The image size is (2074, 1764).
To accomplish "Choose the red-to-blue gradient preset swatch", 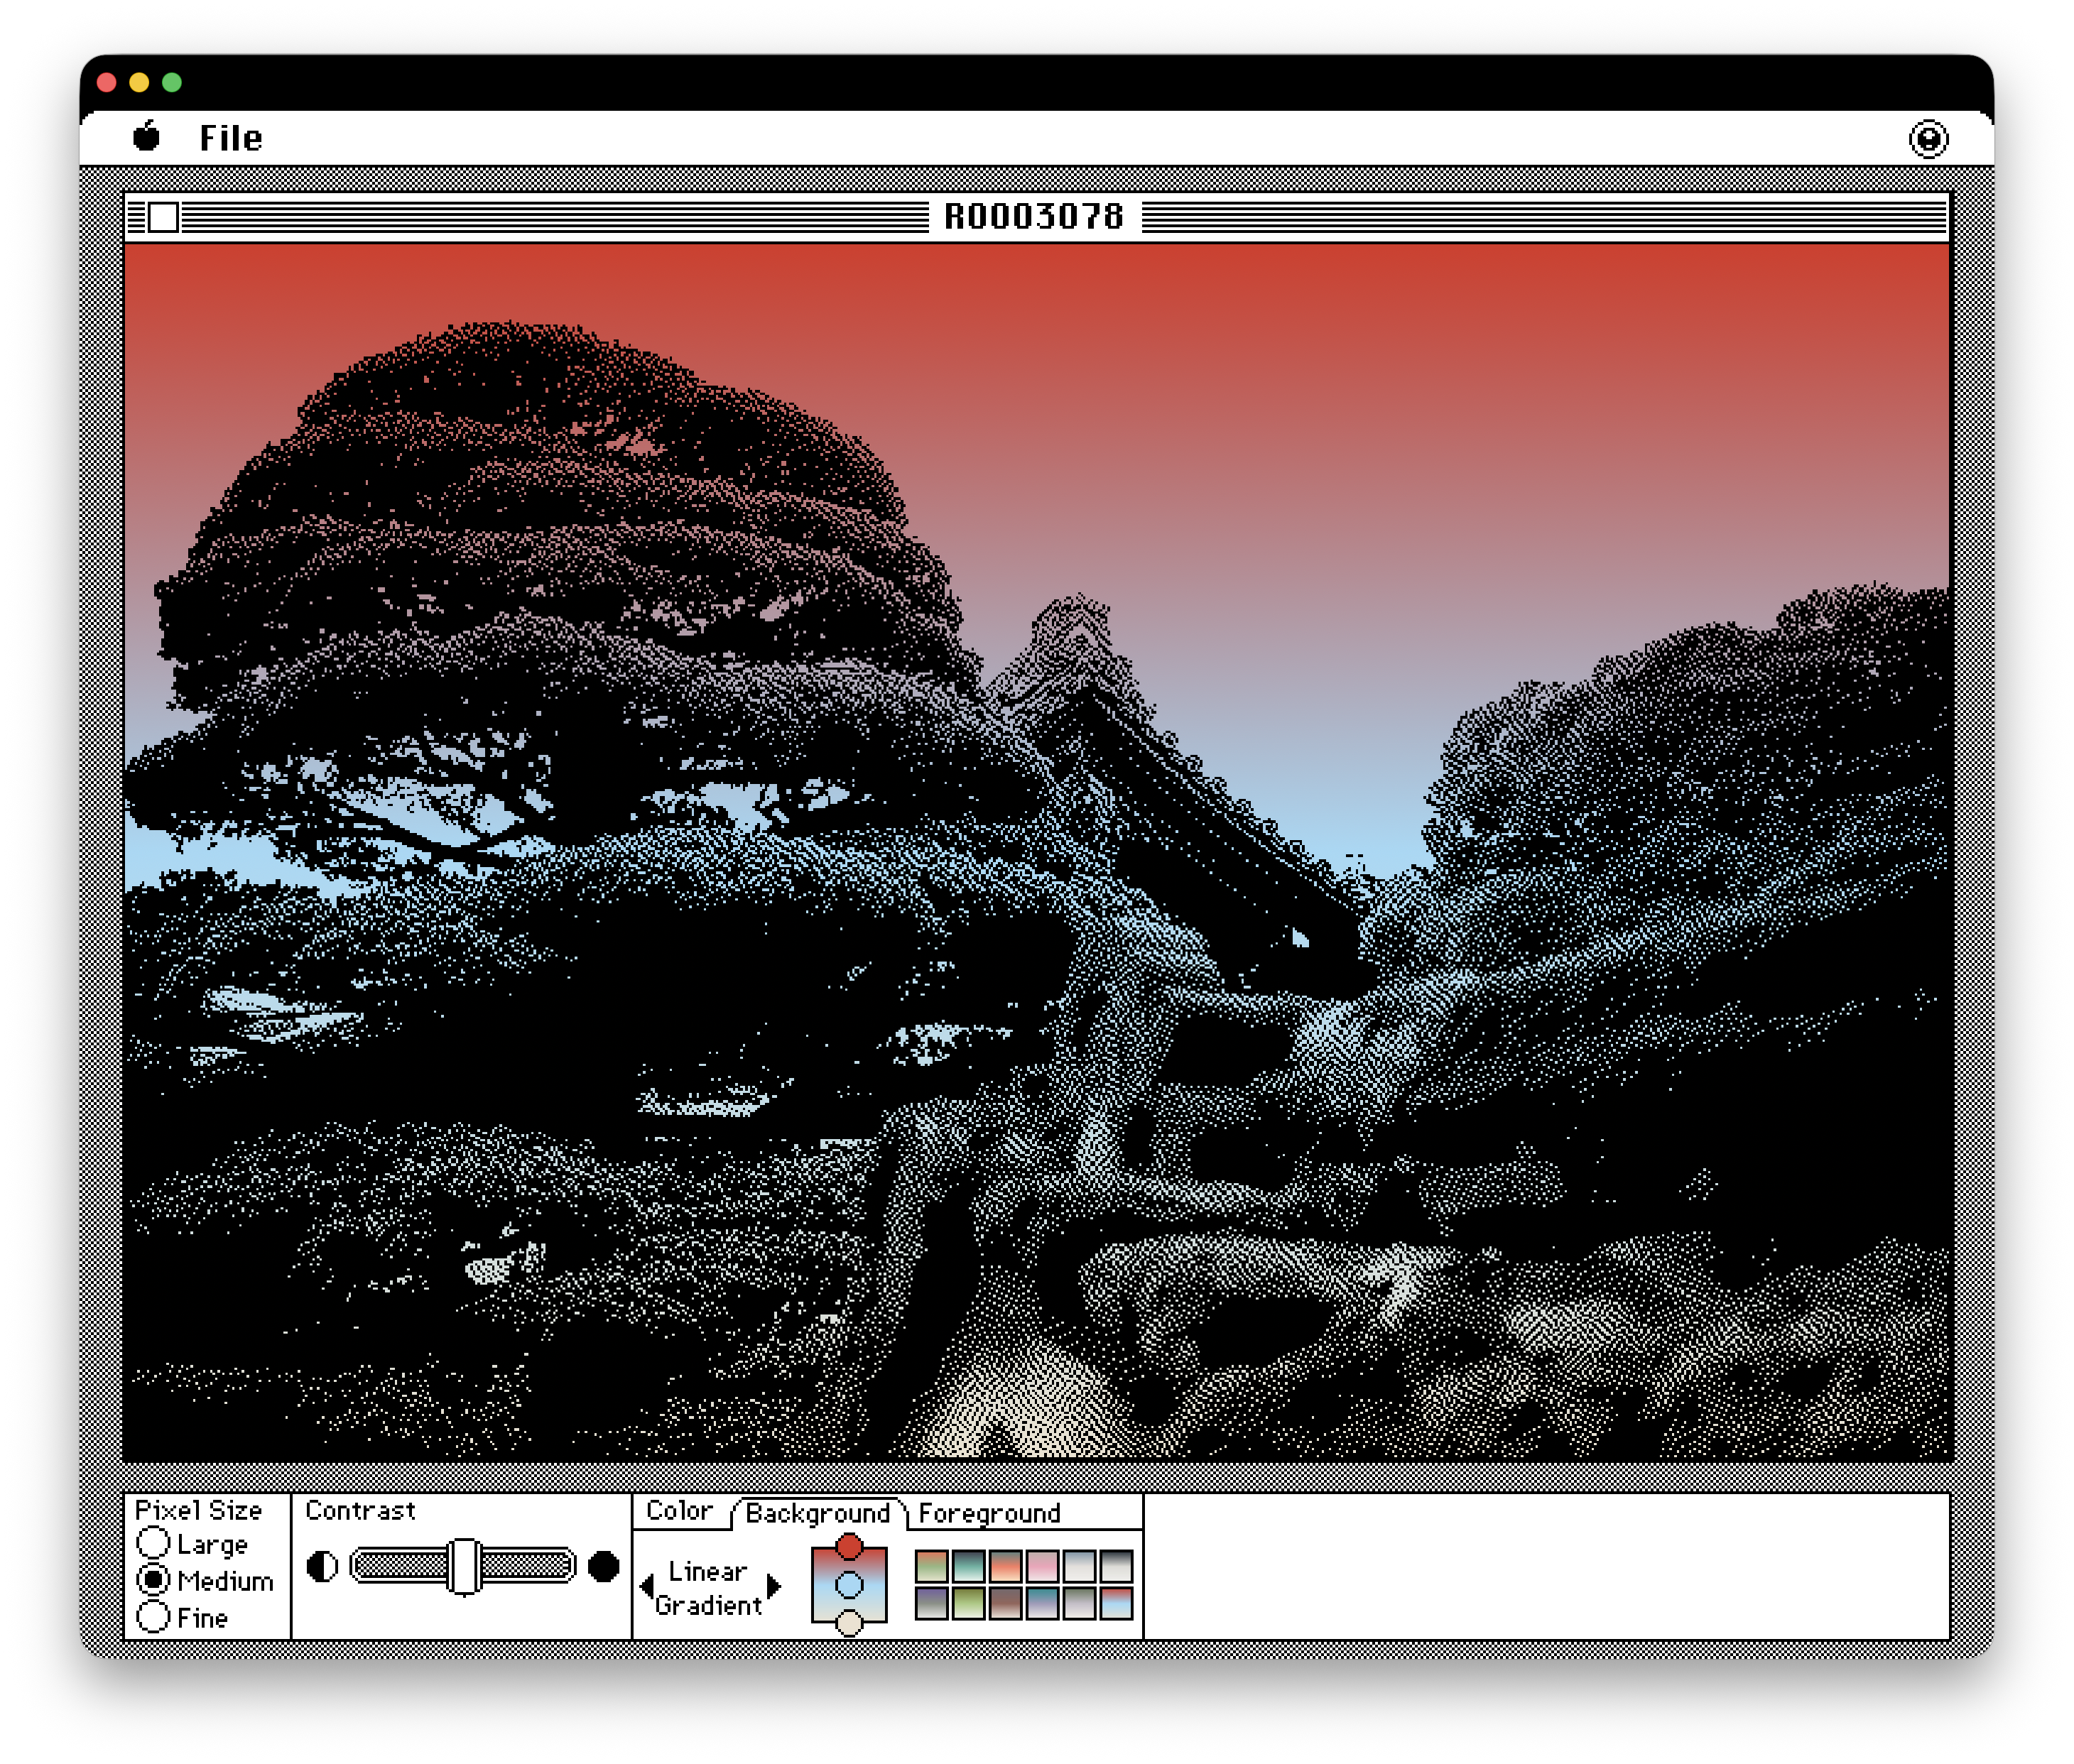I will (1116, 1603).
